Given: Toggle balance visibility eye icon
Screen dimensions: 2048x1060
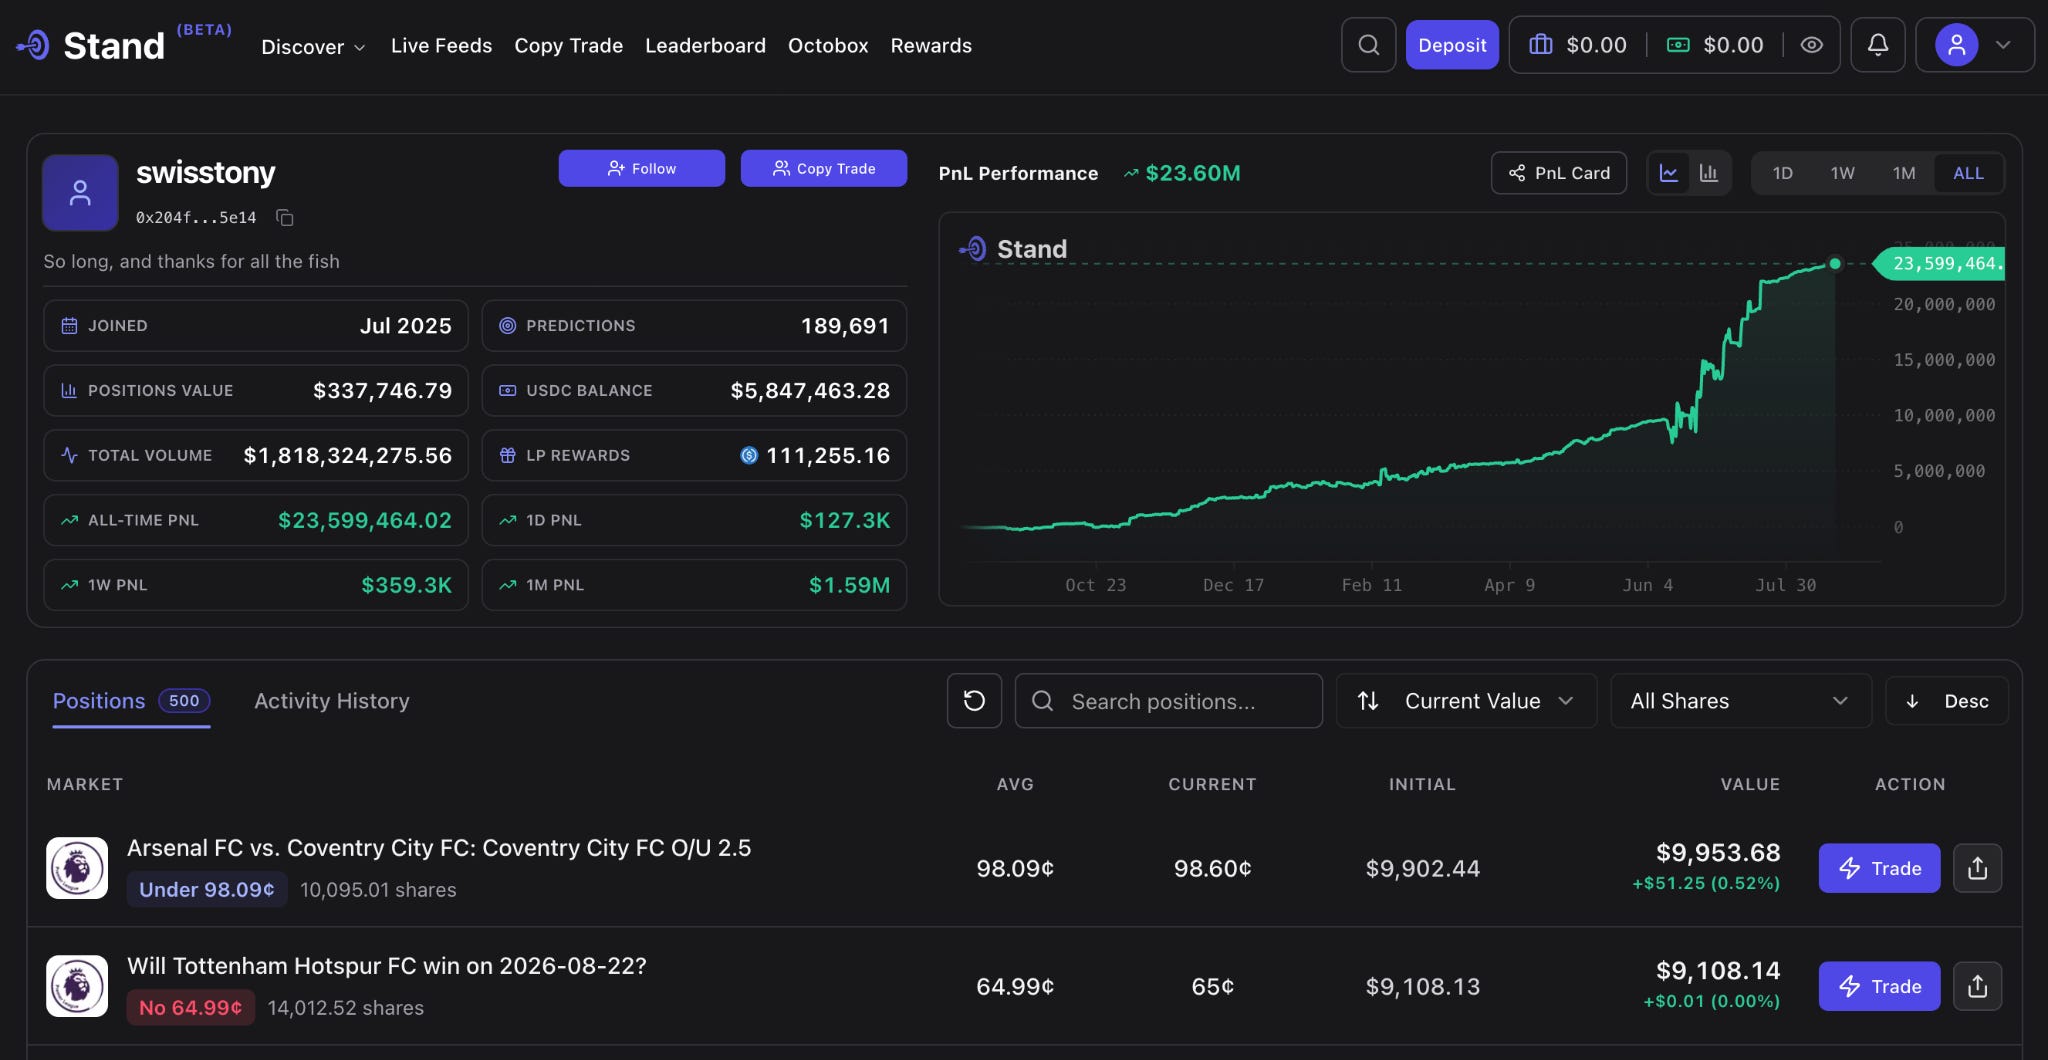Looking at the screenshot, I should [1811, 45].
